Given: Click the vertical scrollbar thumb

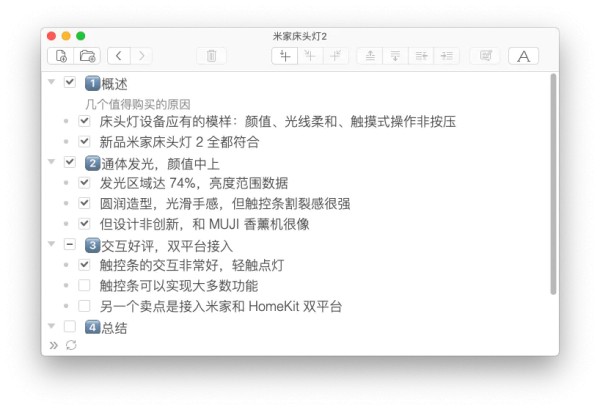Looking at the screenshot, I should pyautogui.click(x=553, y=184).
